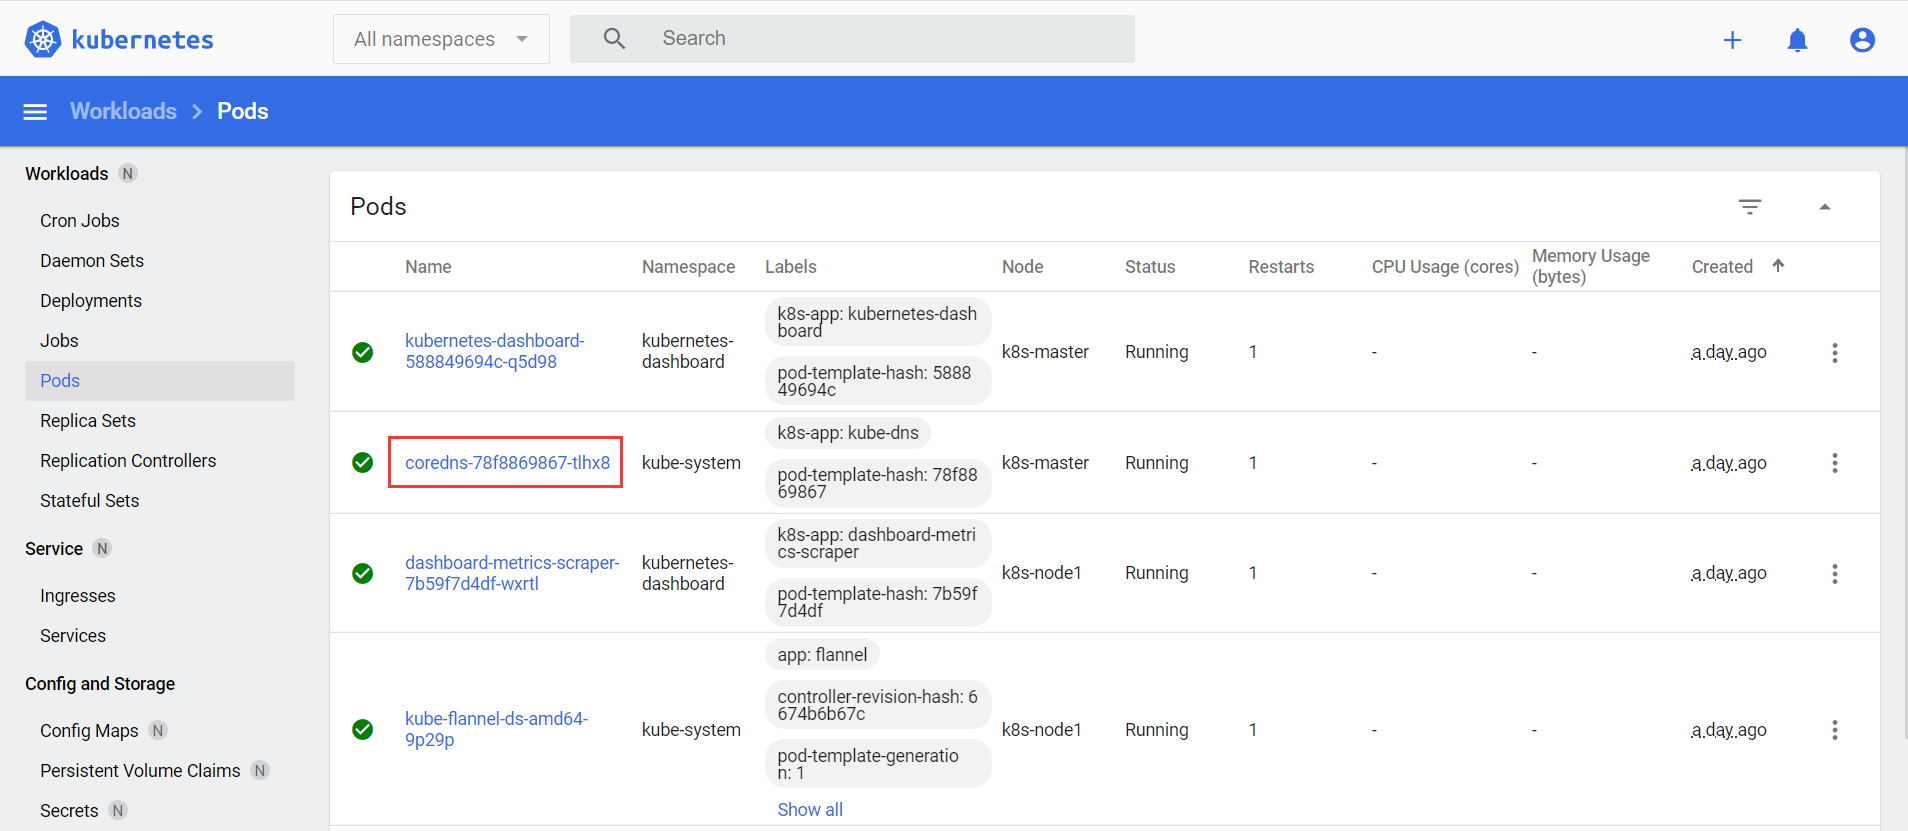Sort by Created using the arrow icon
1908x831 pixels.
pyautogui.click(x=1778, y=266)
